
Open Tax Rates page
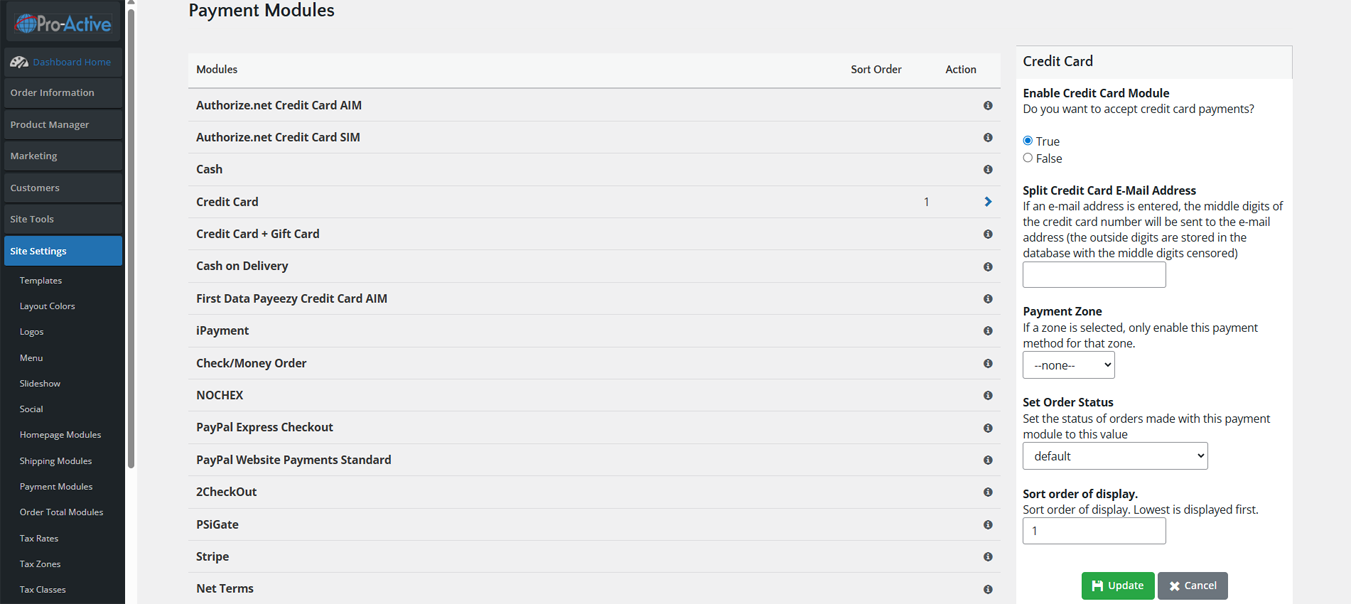39,538
